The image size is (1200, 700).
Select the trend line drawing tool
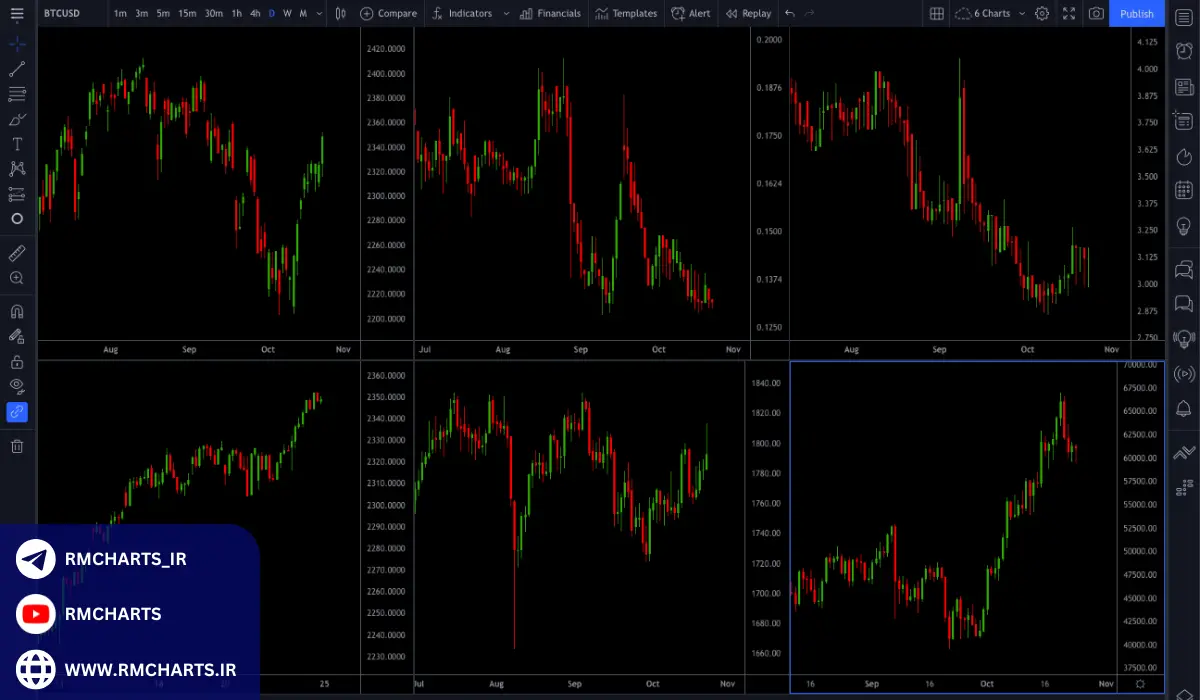(x=17, y=69)
